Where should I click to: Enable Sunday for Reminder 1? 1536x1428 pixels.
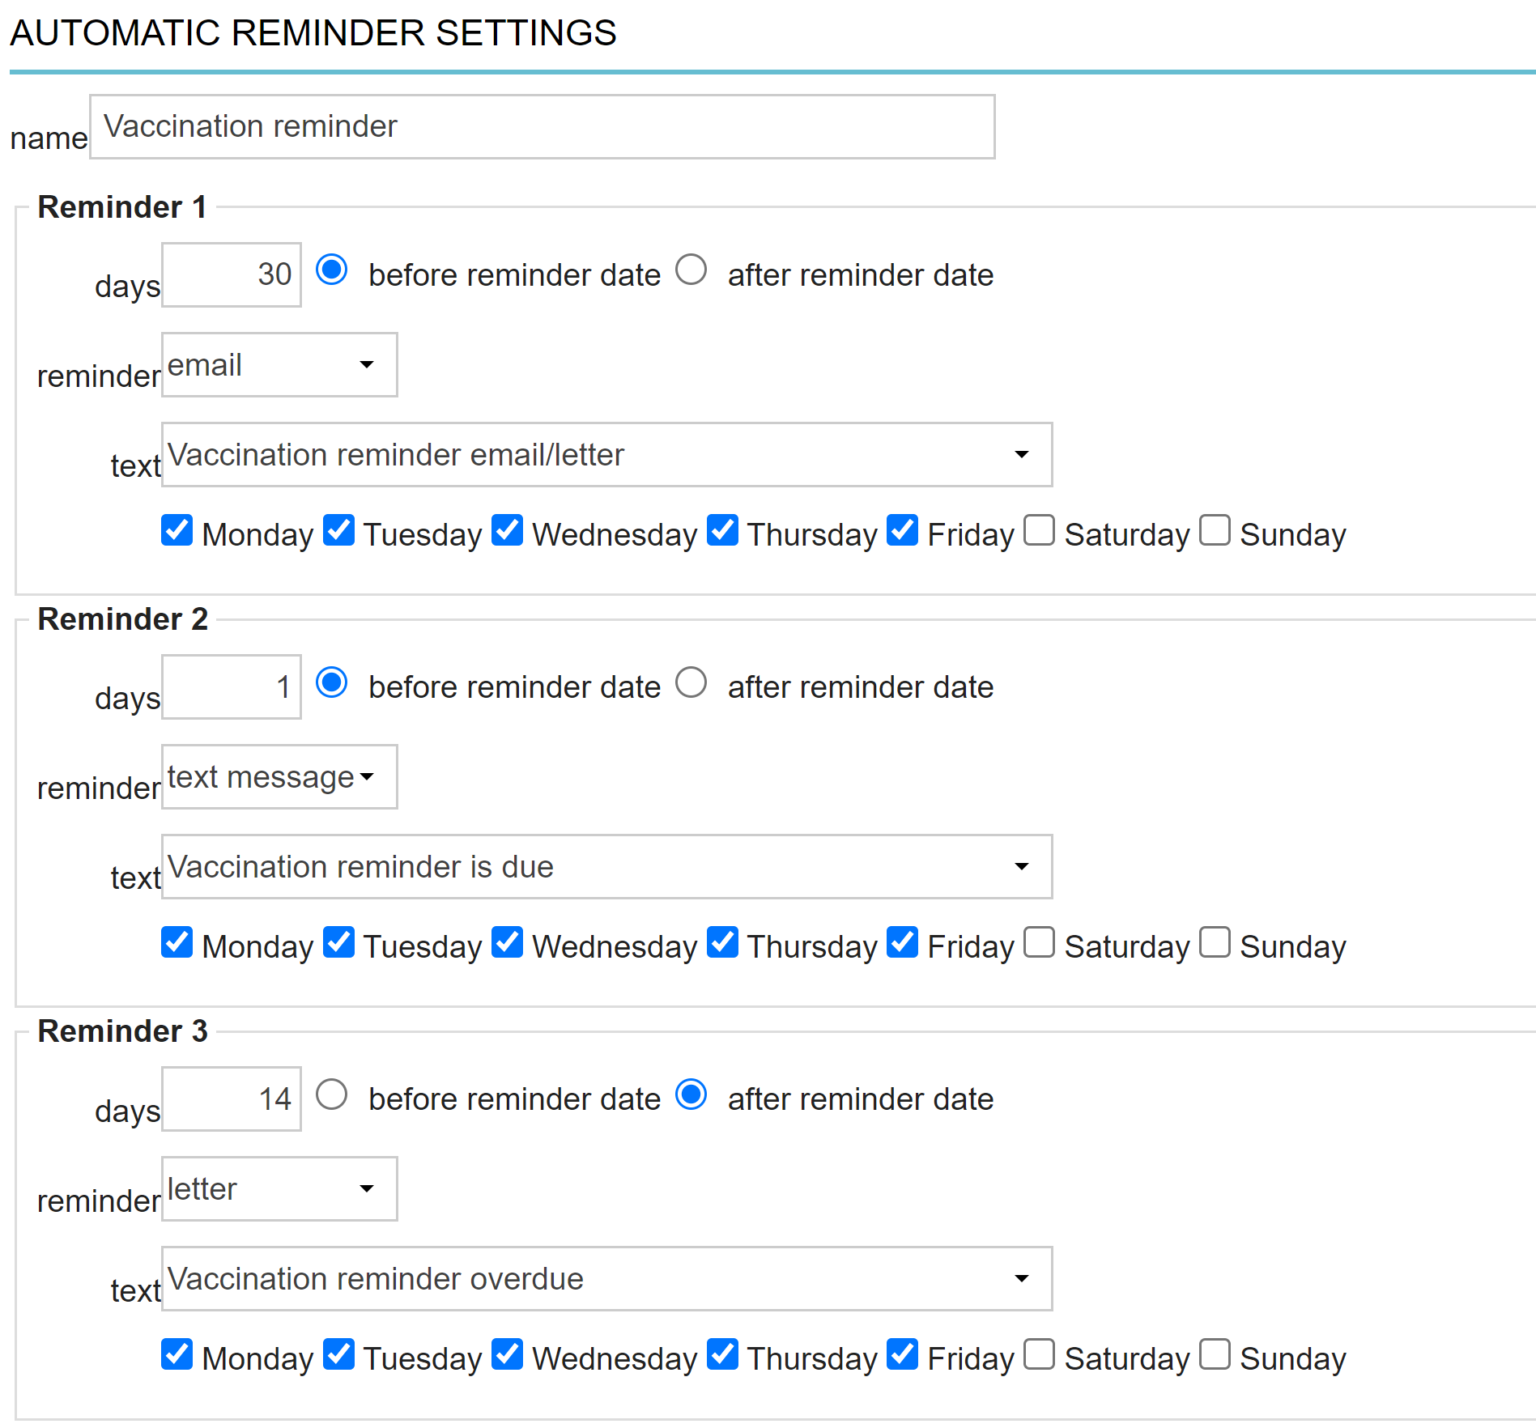pos(1215,531)
